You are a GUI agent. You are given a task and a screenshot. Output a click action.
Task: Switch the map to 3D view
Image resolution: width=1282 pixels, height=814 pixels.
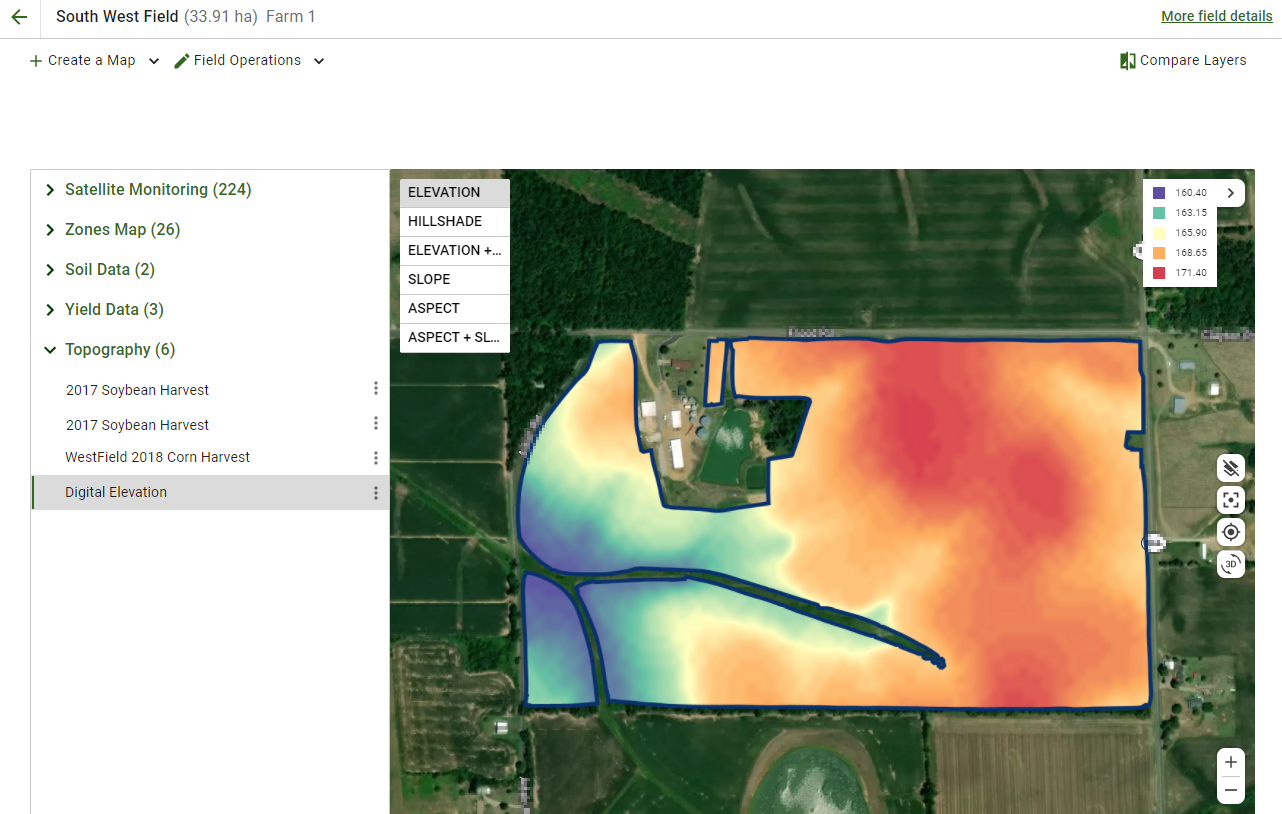coord(1231,564)
